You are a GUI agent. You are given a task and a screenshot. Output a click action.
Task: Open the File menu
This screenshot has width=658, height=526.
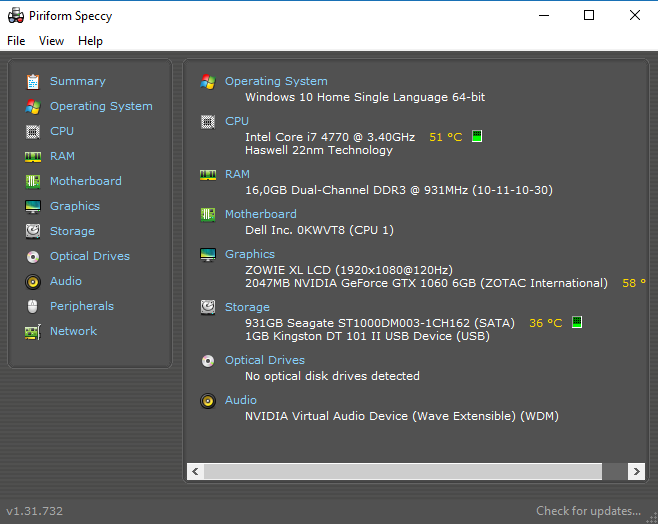(16, 41)
